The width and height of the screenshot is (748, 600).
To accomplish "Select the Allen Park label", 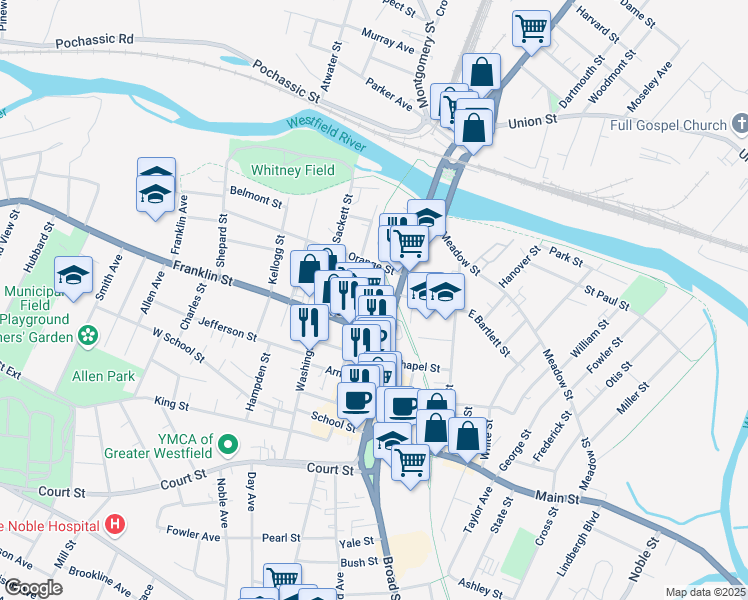I will [x=104, y=376].
